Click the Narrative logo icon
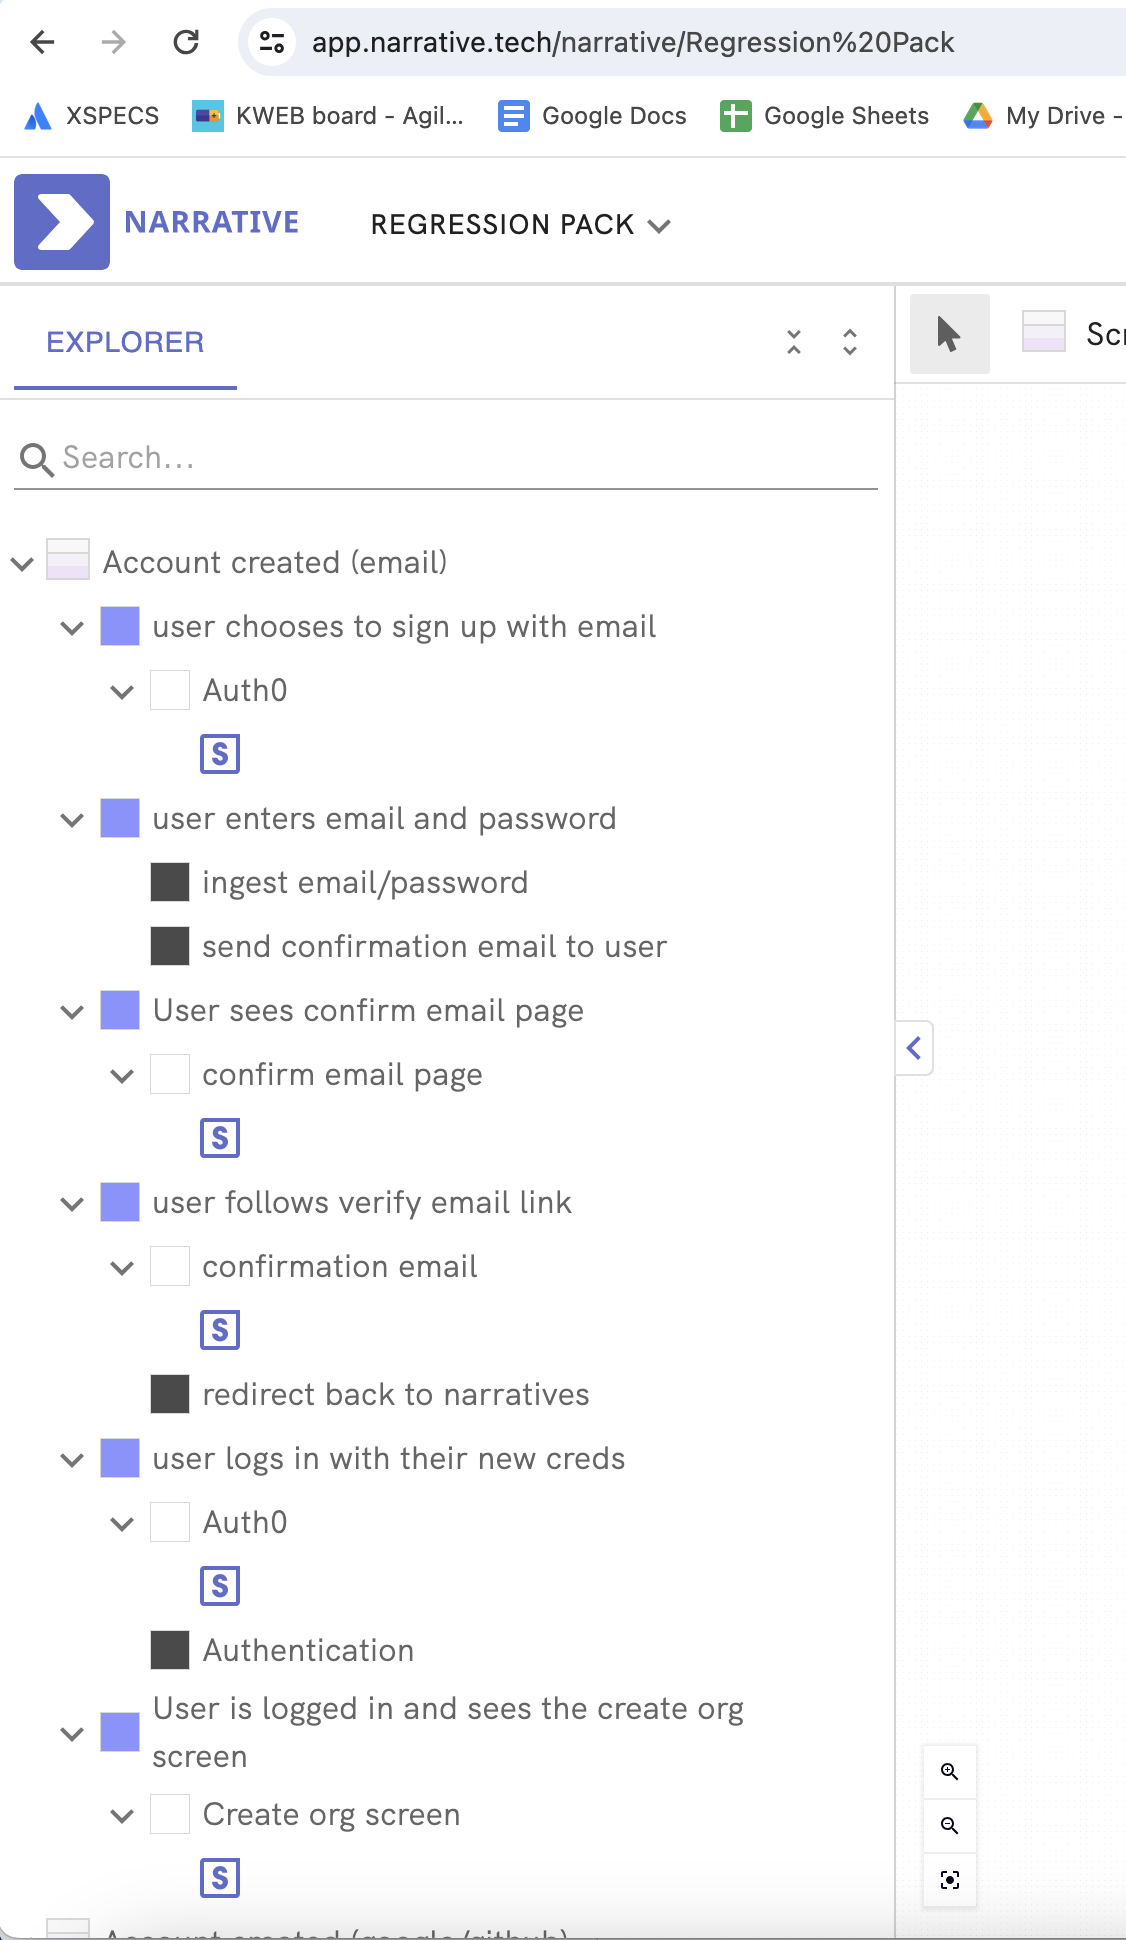Image resolution: width=1126 pixels, height=1940 pixels. pyautogui.click(x=62, y=222)
